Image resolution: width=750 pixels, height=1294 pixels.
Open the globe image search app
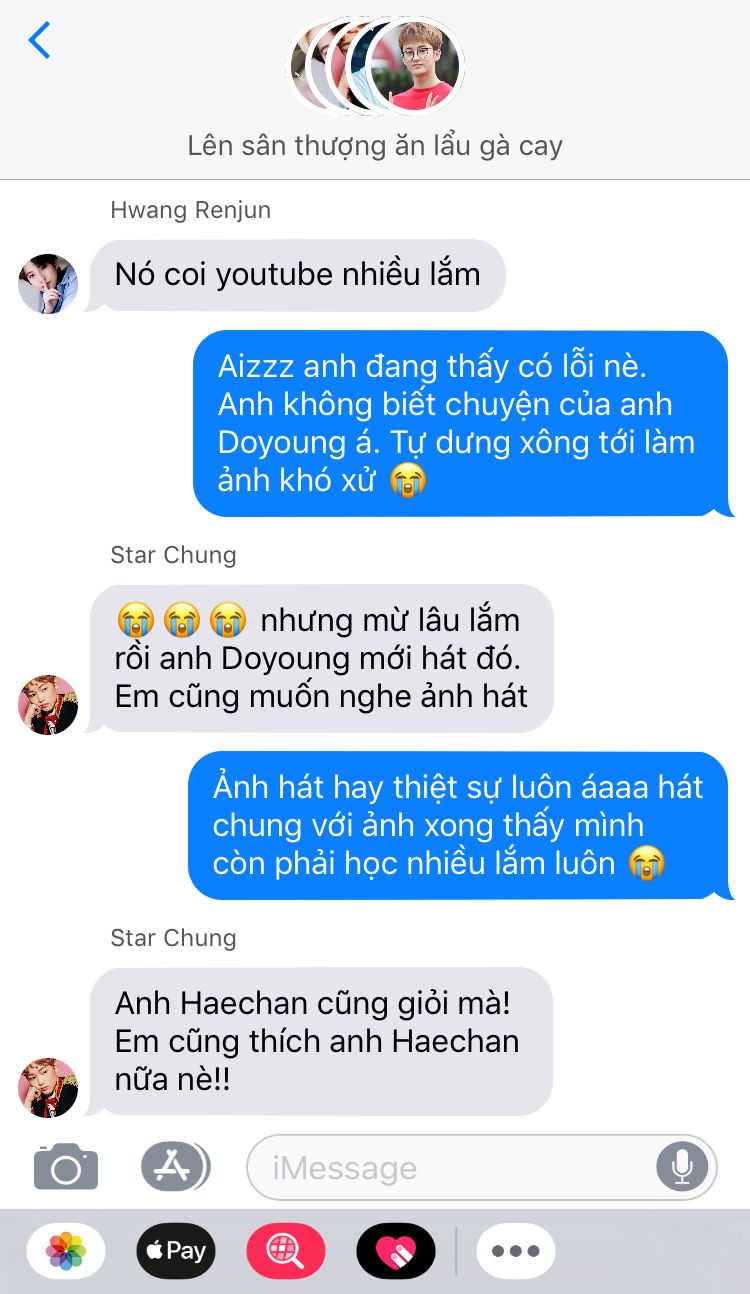(286, 1250)
